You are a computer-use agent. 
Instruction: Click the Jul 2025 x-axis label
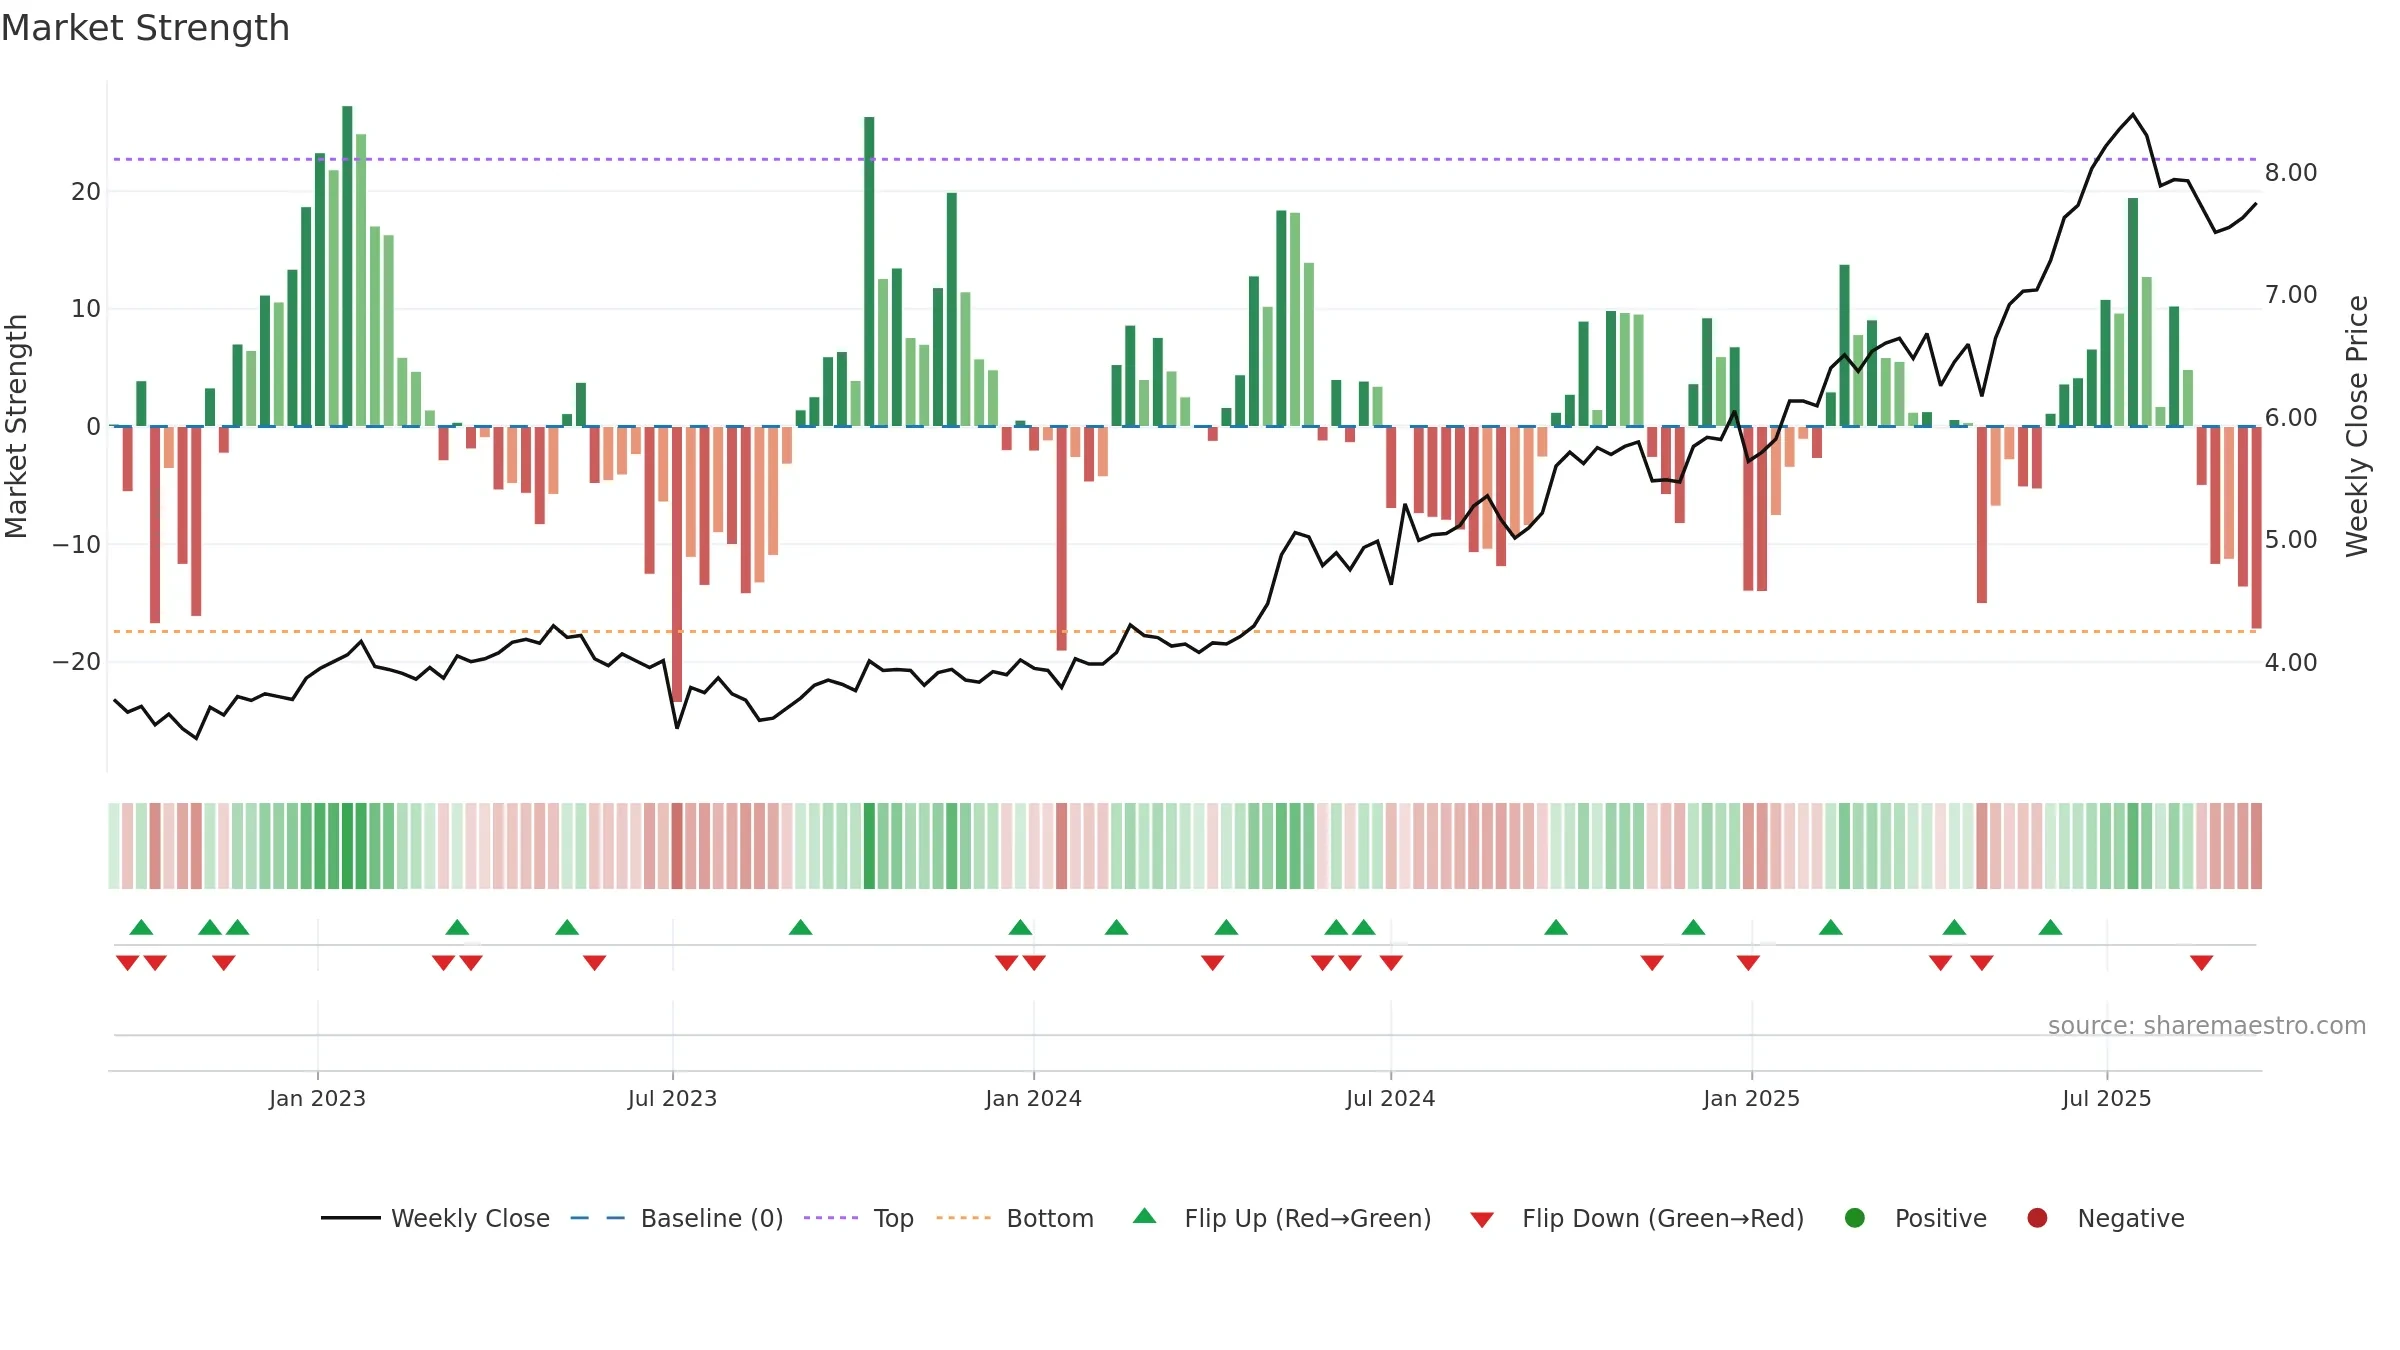pos(2106,1098)
